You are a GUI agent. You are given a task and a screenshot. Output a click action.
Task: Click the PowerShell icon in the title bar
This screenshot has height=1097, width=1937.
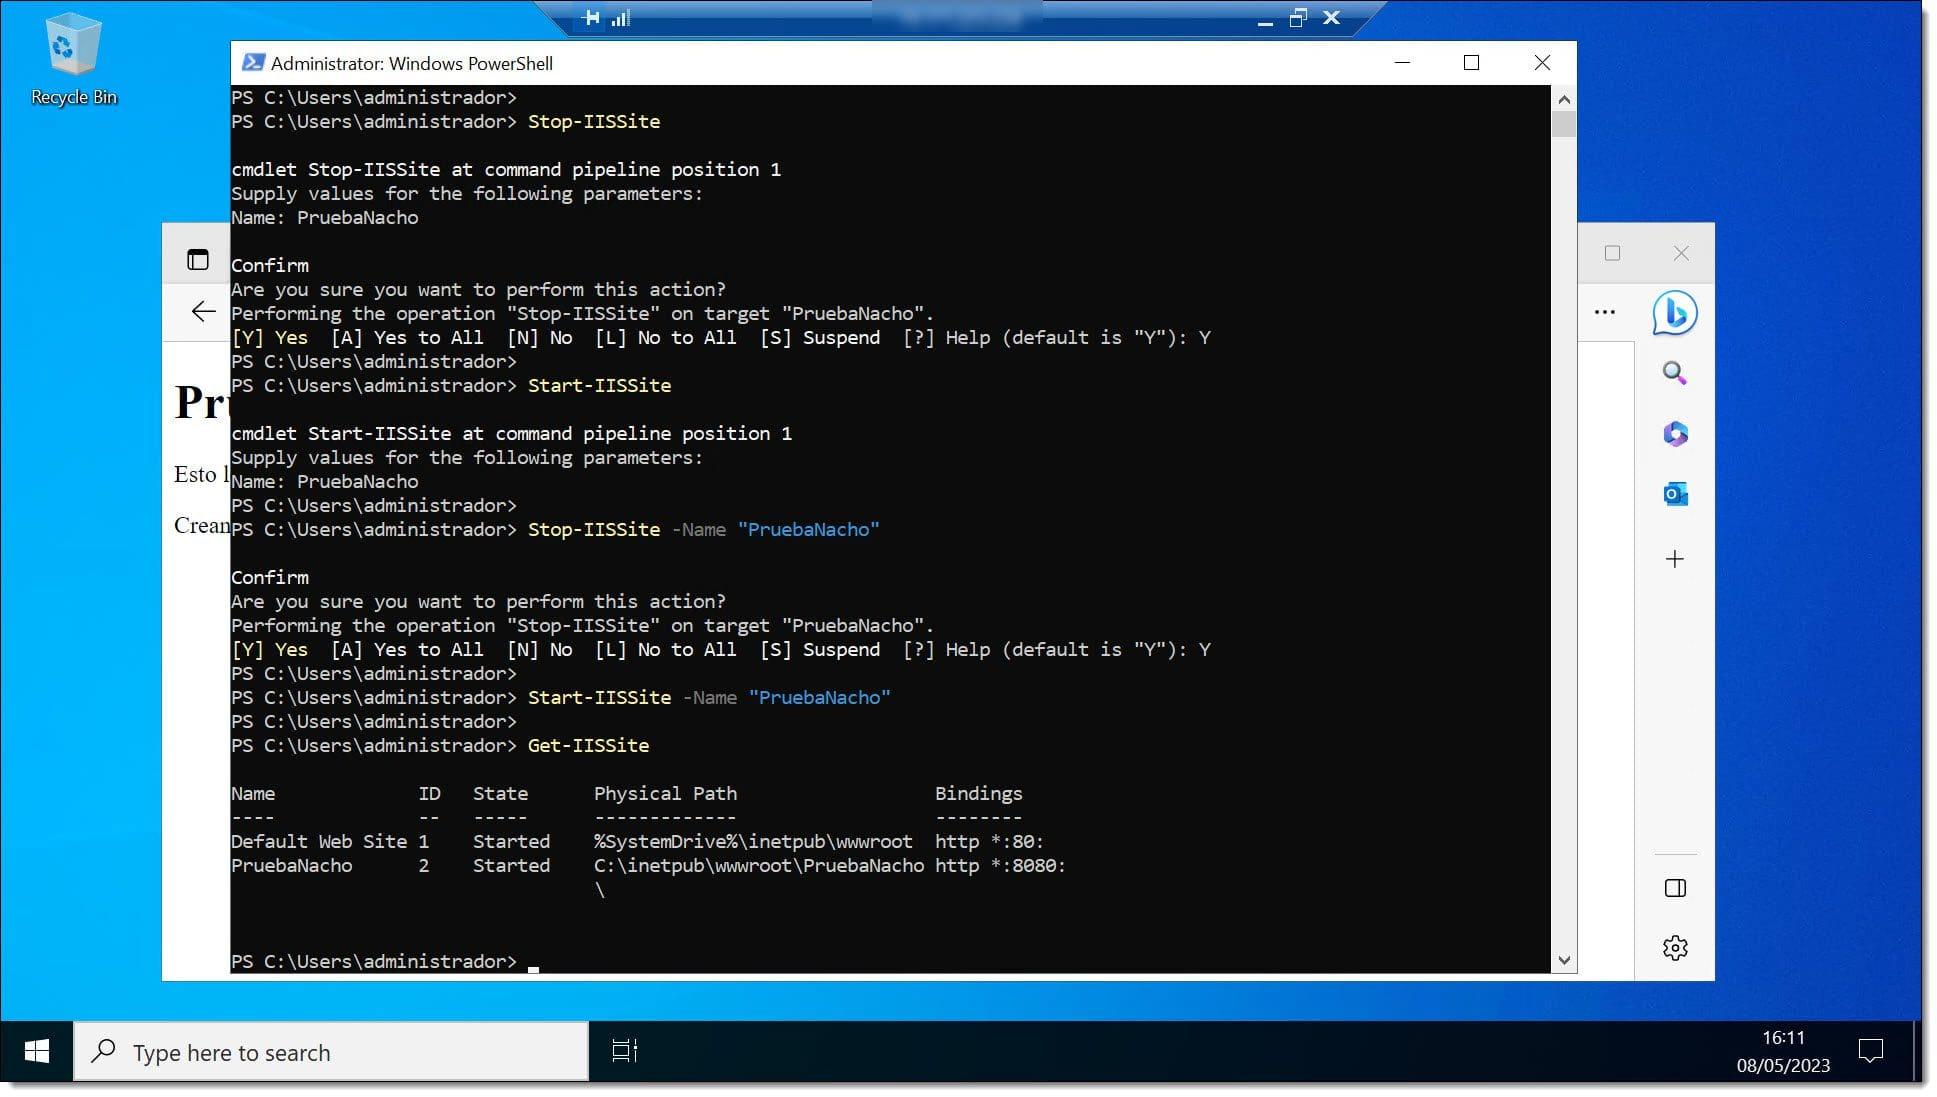click(253, 62)
